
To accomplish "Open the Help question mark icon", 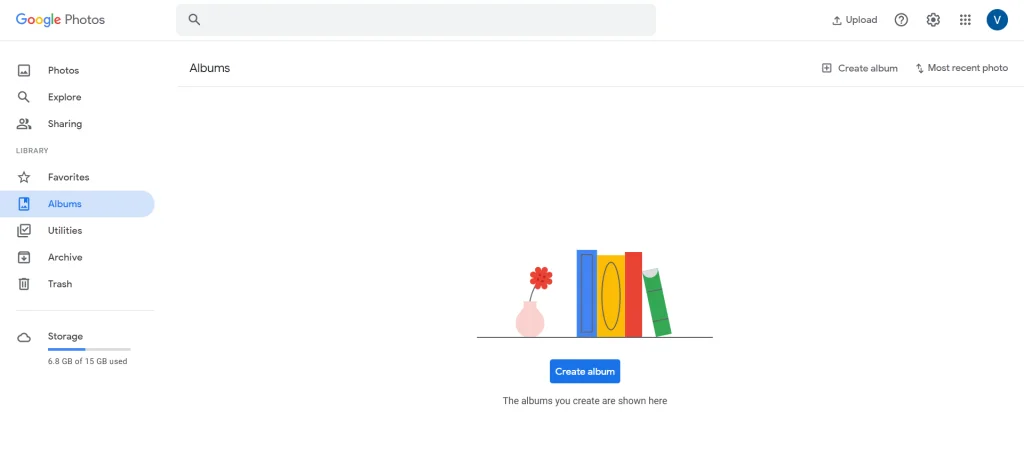I will click(901, 20).
